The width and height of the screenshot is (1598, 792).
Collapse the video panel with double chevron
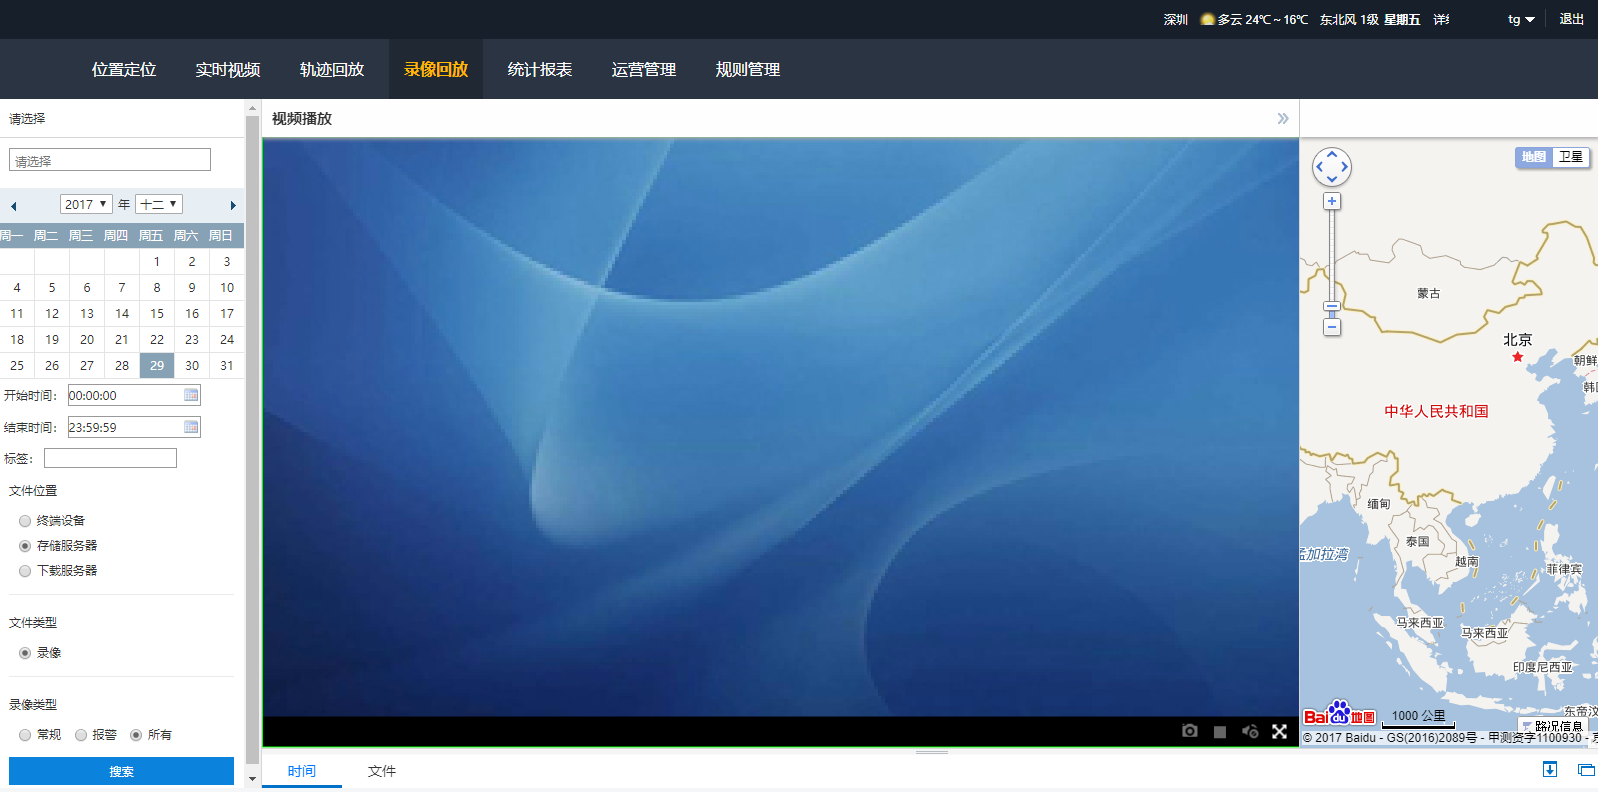pos(1283,118)
